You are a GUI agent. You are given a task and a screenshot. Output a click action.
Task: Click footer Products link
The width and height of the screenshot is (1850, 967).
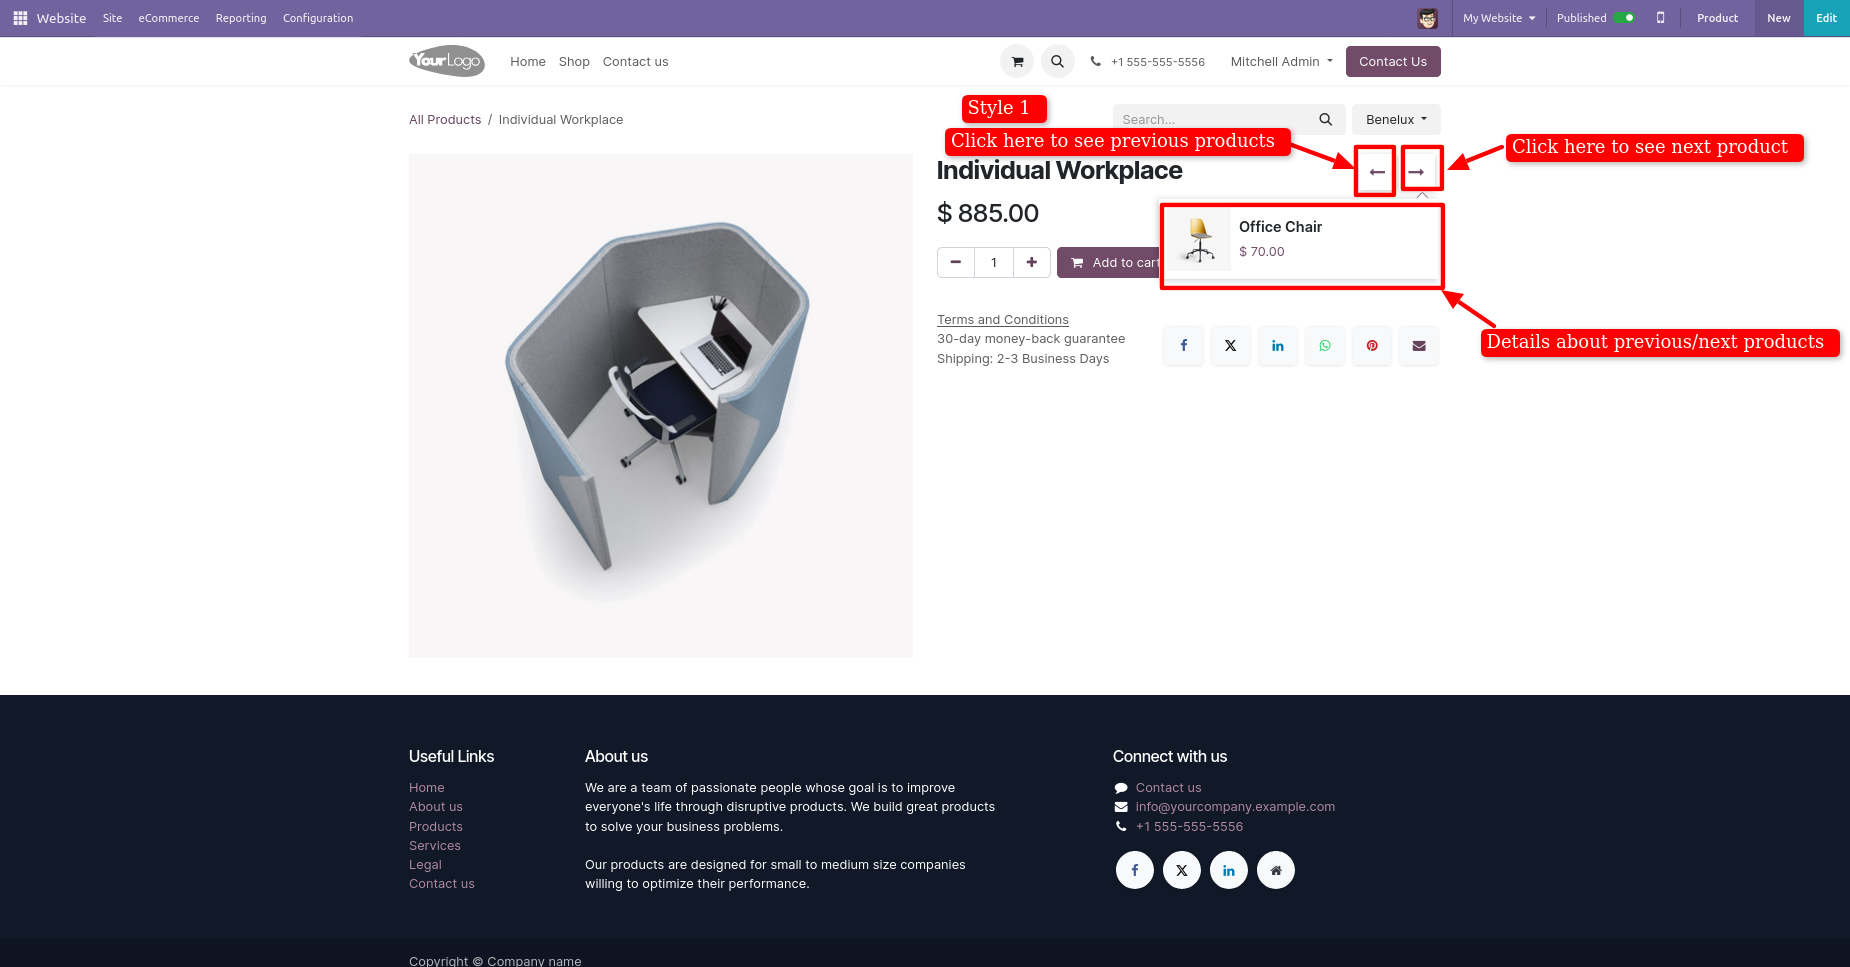(x=436, y=827)
